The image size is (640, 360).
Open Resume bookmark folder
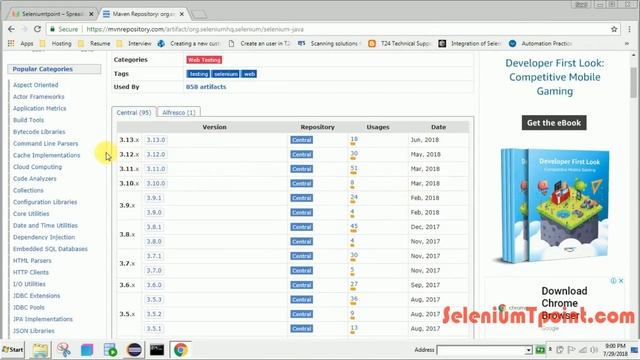(94, 43)
